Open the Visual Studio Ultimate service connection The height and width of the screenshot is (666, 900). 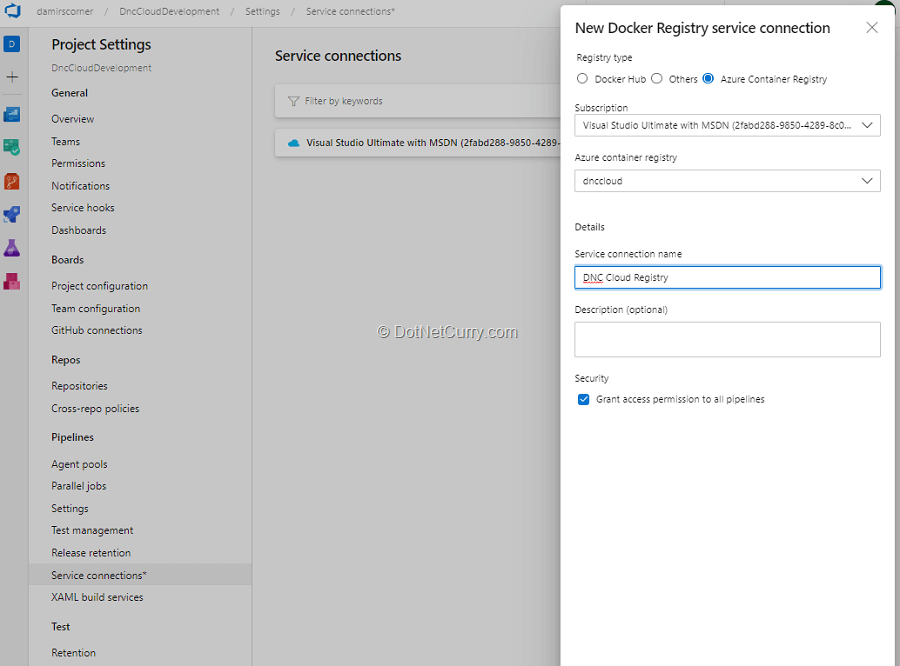(x=418, y=143)
